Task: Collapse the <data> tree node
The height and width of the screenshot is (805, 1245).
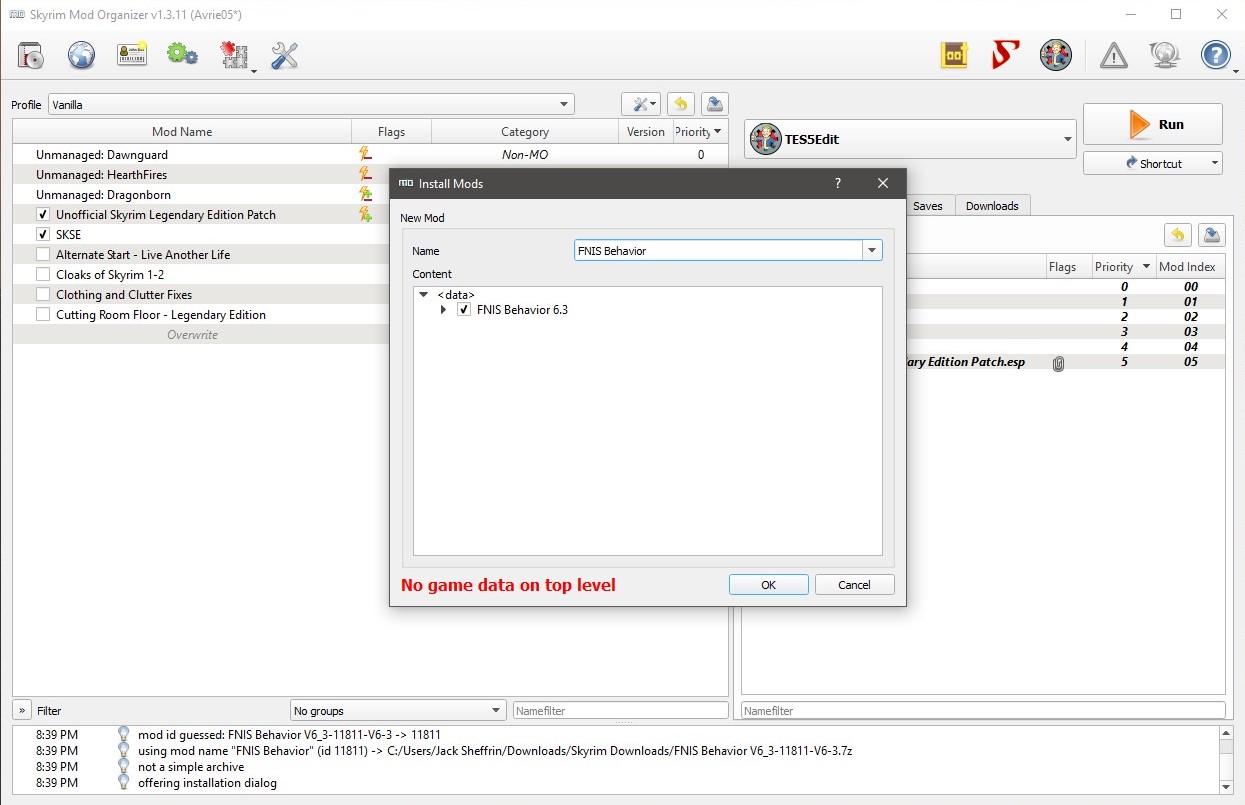Action: coord(425,295)
